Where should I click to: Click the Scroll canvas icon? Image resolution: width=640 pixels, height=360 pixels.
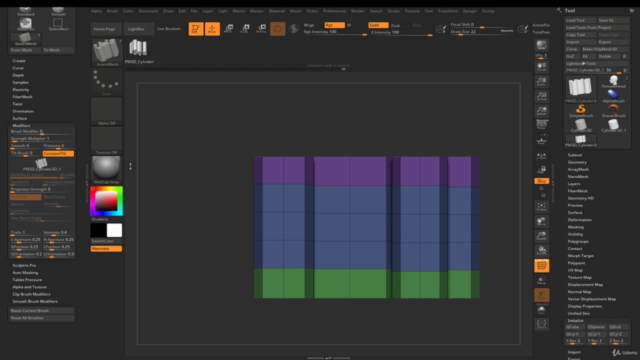(x=542, y=67)
